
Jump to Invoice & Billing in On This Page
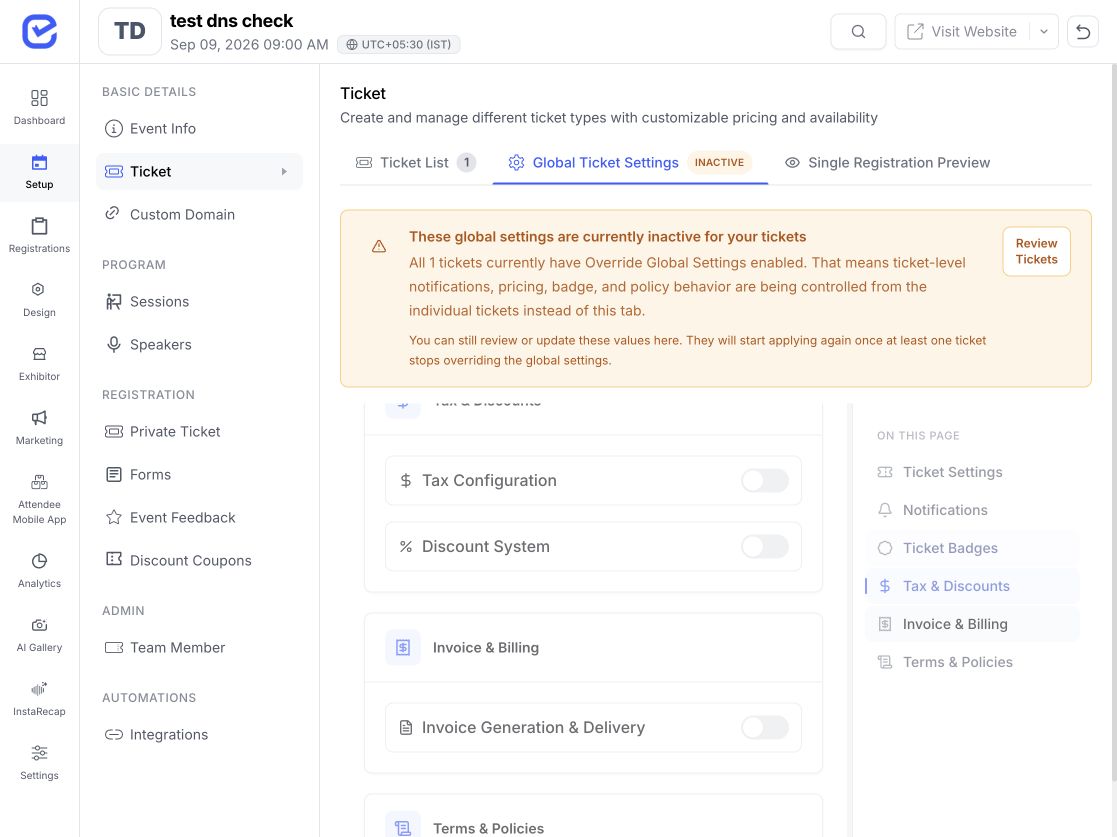tap(972, 624)
